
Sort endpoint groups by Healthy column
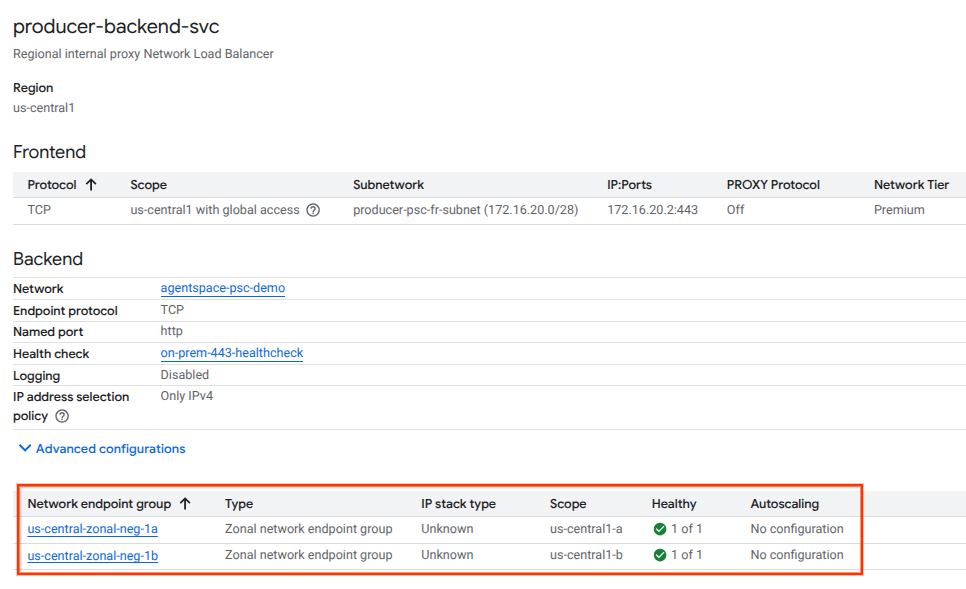pyautogui.click(x=673, y=504)
